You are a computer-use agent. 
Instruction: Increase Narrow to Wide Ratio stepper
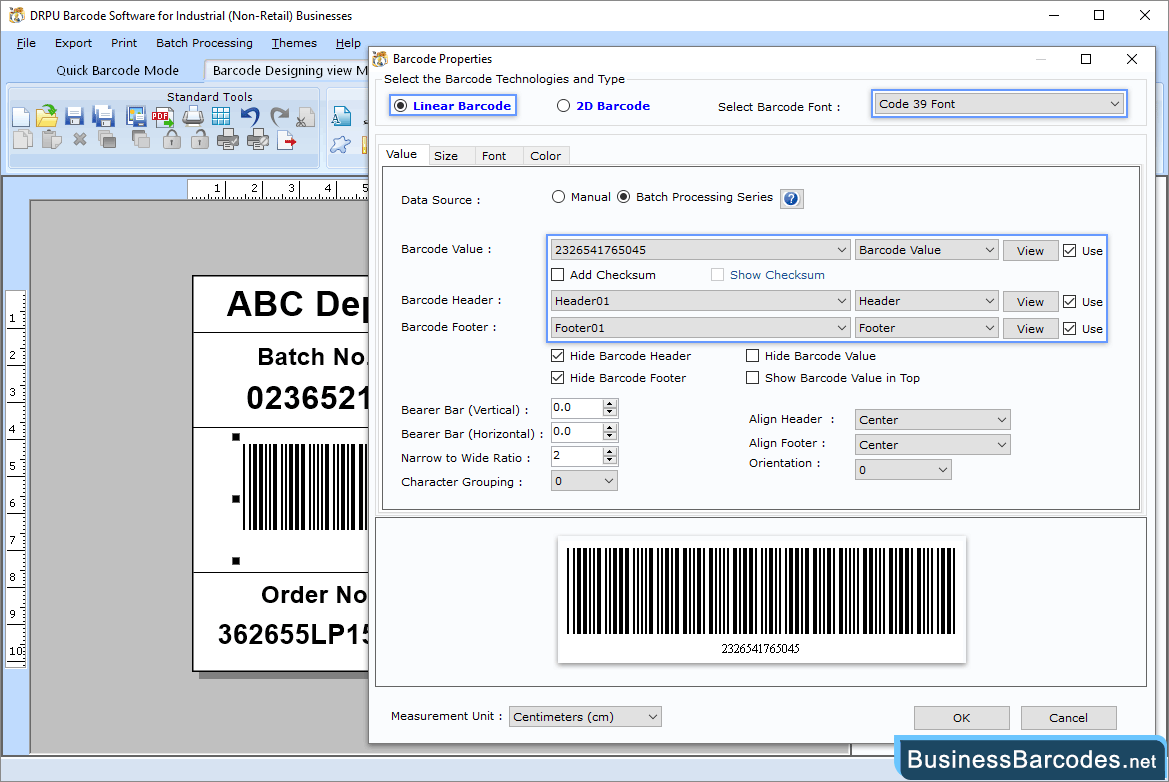tap(610, 452)
